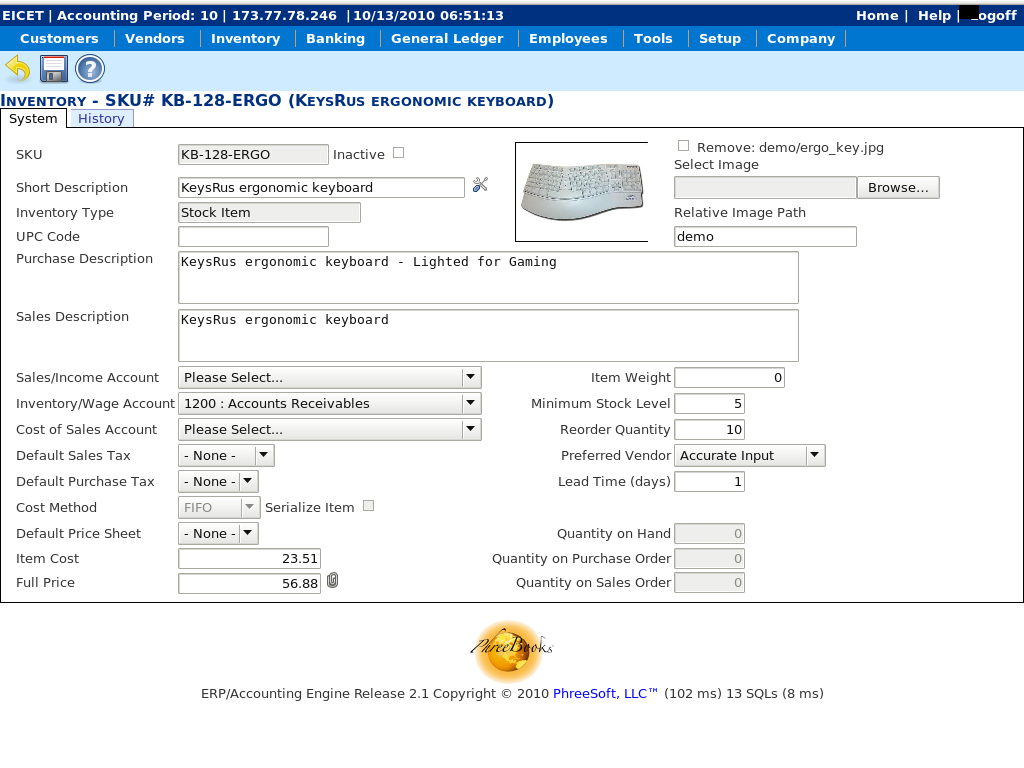1024x768 pixels.
Task: Open the Setup menu
Action: coord(720,39)
